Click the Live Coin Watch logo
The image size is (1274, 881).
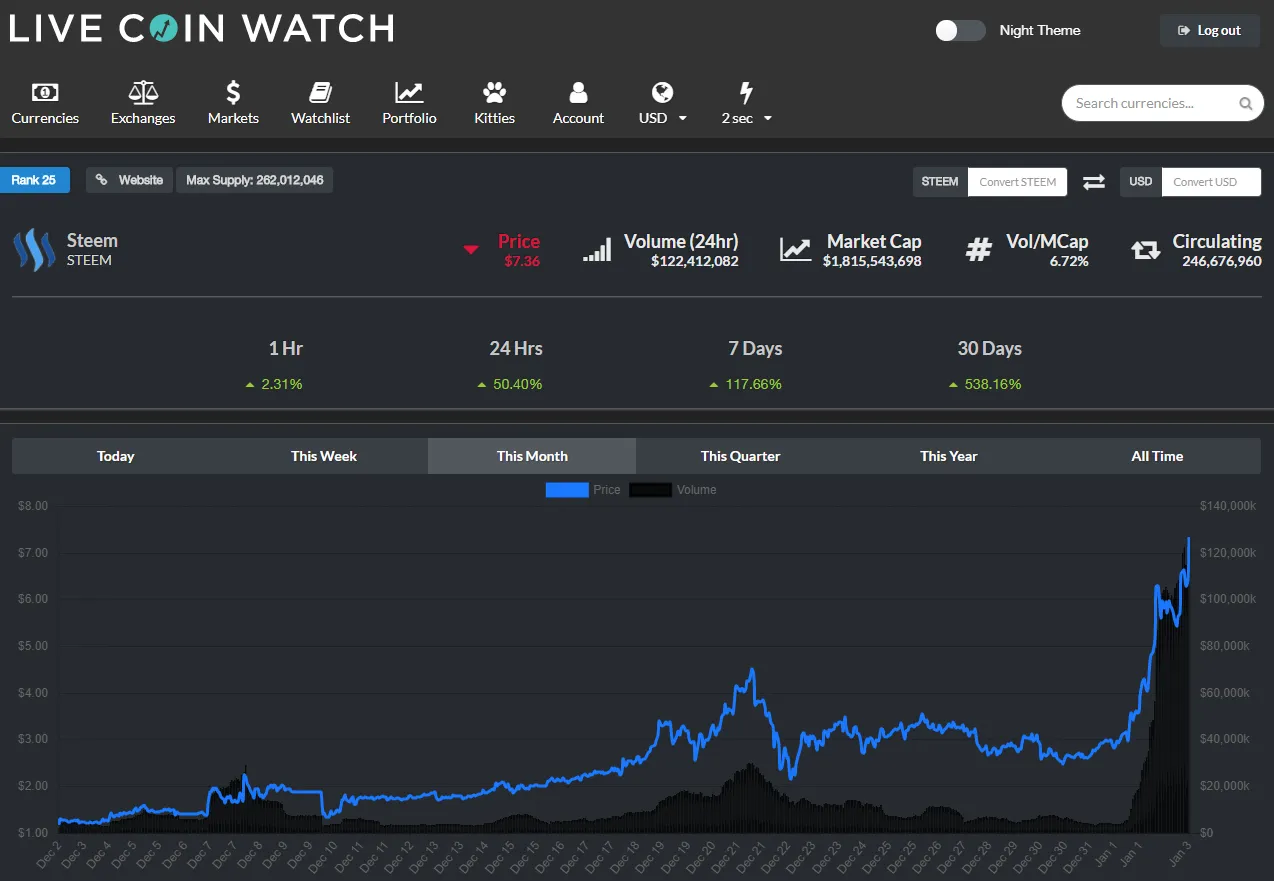201,28
